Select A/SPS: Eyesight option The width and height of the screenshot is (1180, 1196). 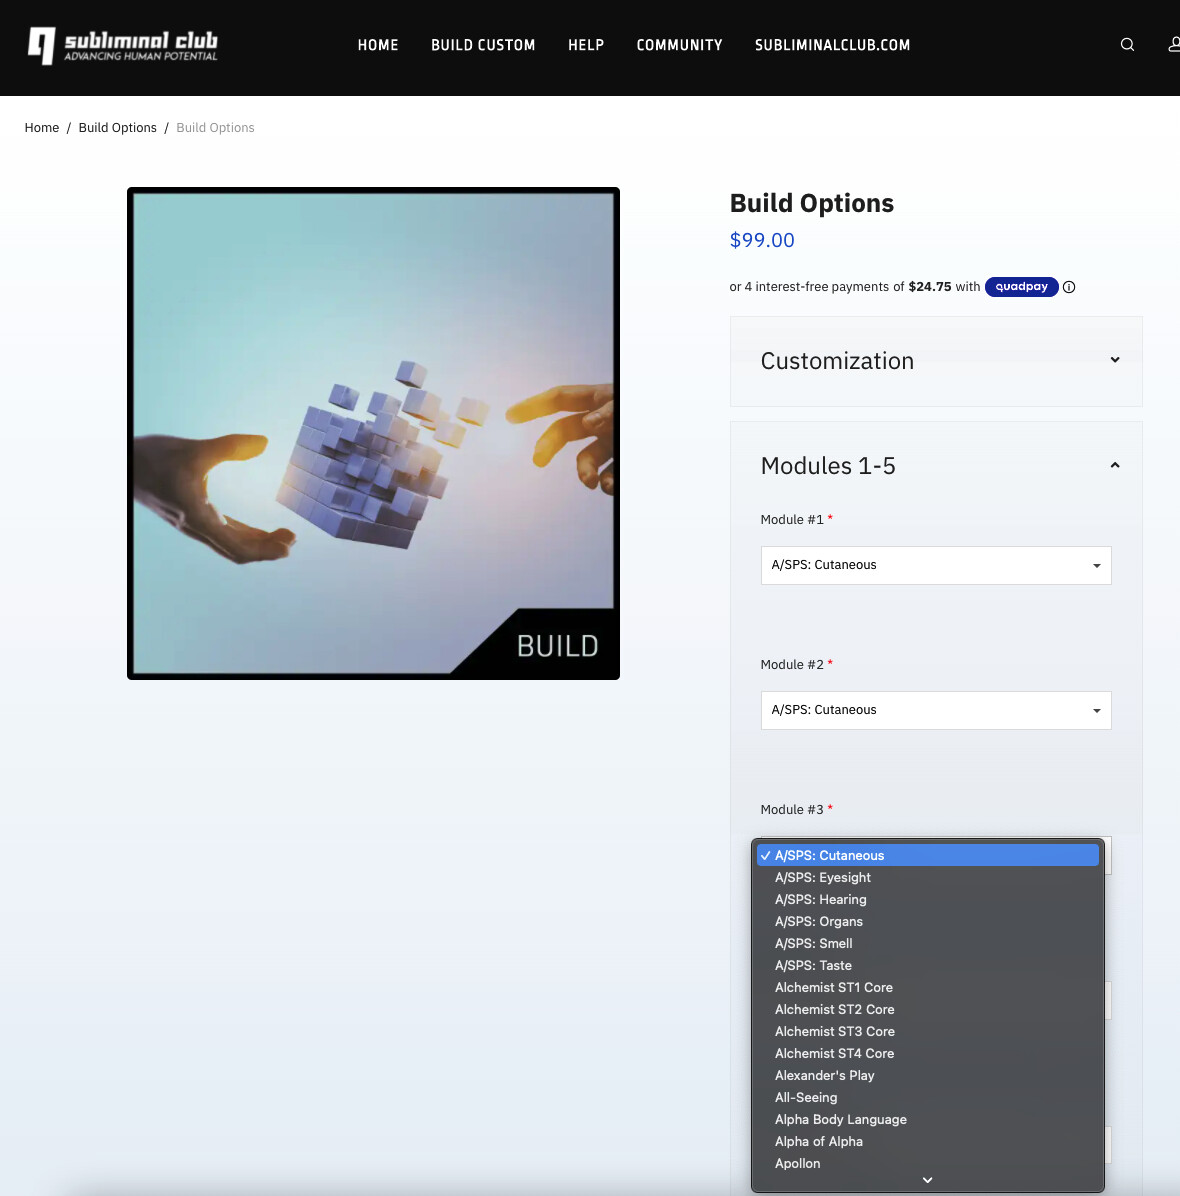928,878
